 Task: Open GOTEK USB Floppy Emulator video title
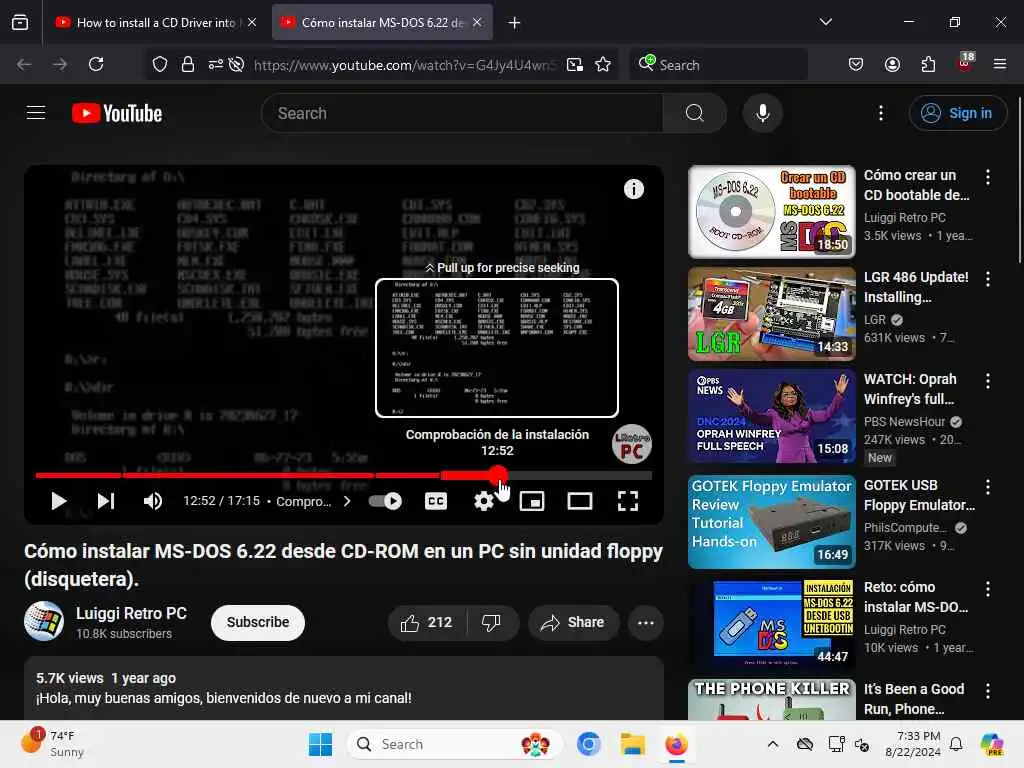(919, 495)
